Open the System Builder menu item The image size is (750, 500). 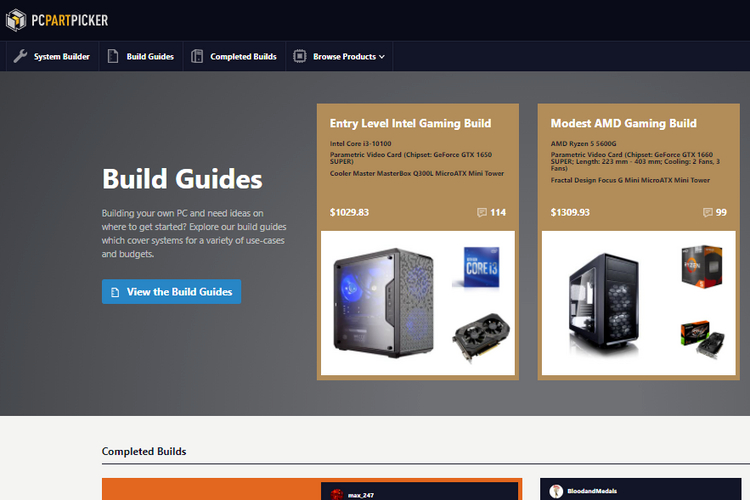coord(52,56)
